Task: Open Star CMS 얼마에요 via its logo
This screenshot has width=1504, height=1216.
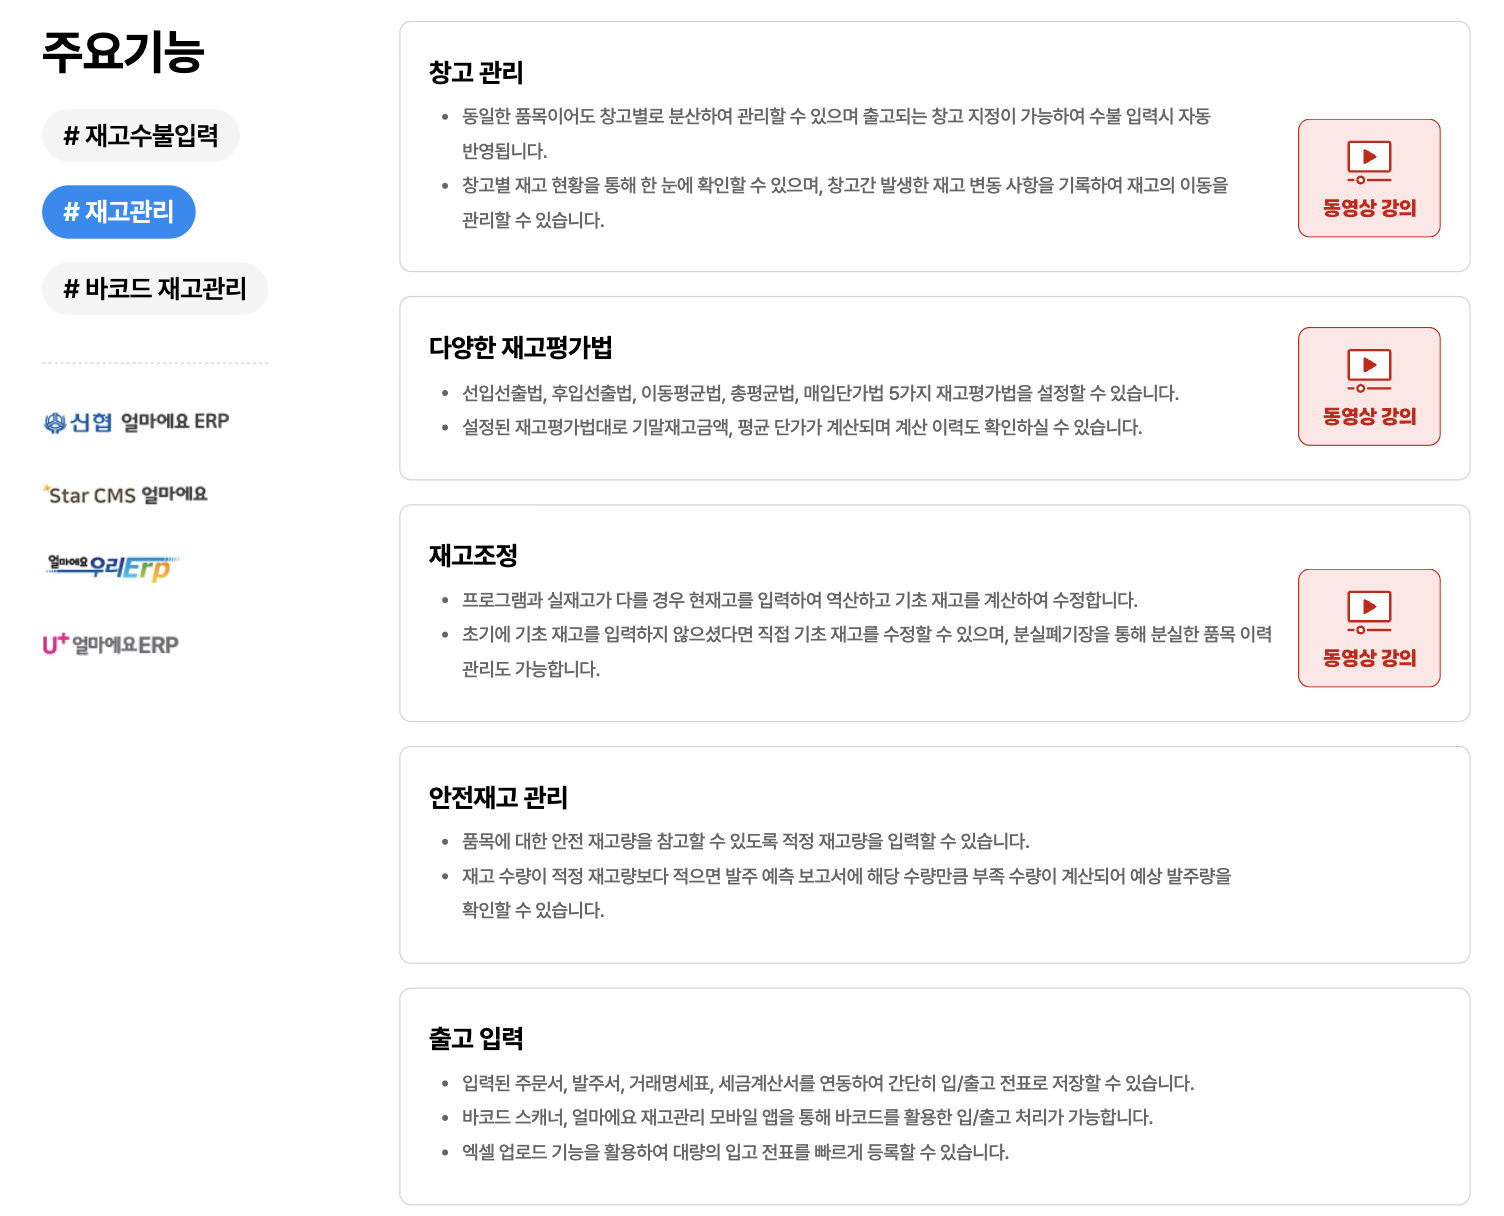Action: pos(125,493)
